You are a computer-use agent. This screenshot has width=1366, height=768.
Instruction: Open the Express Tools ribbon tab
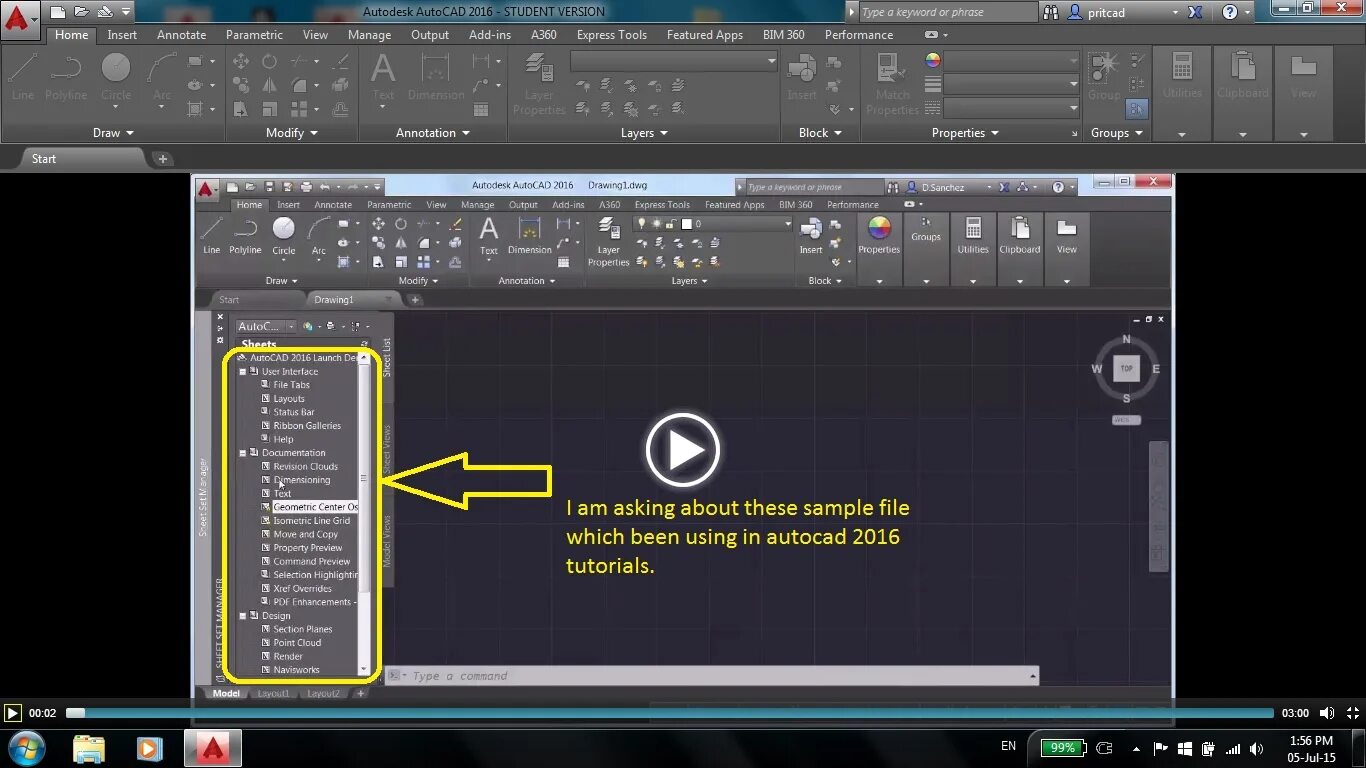coord(612,35)
